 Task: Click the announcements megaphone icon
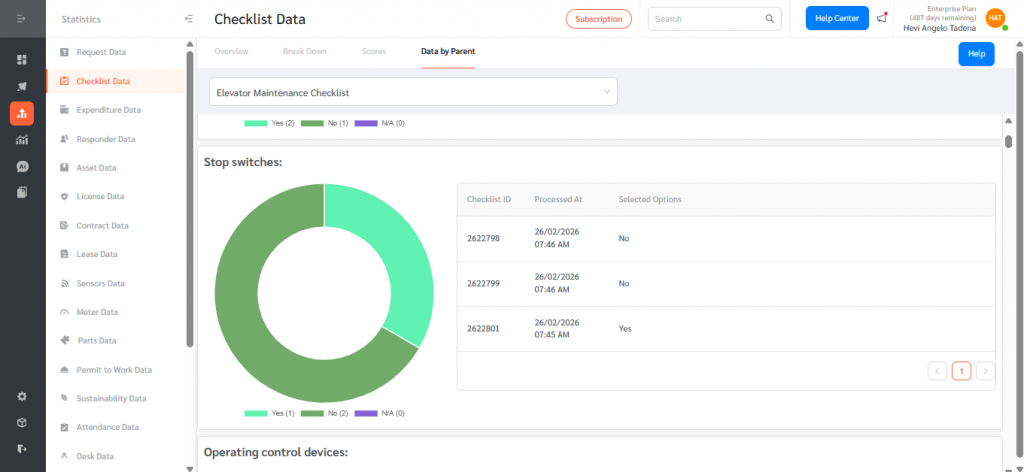(881, 18)
